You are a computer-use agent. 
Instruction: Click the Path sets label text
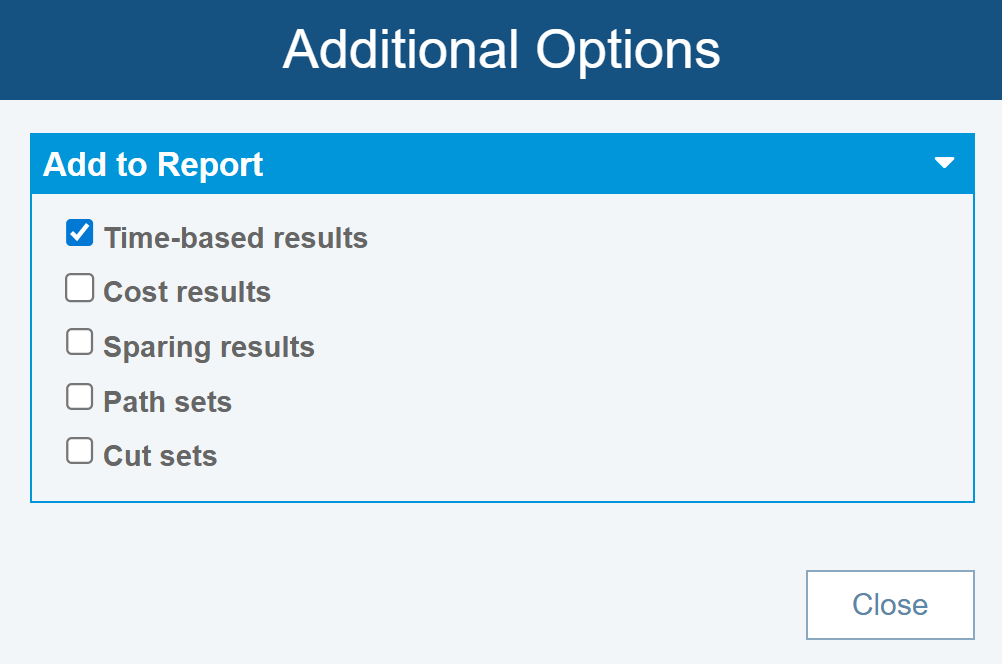[x=167, y=402]
